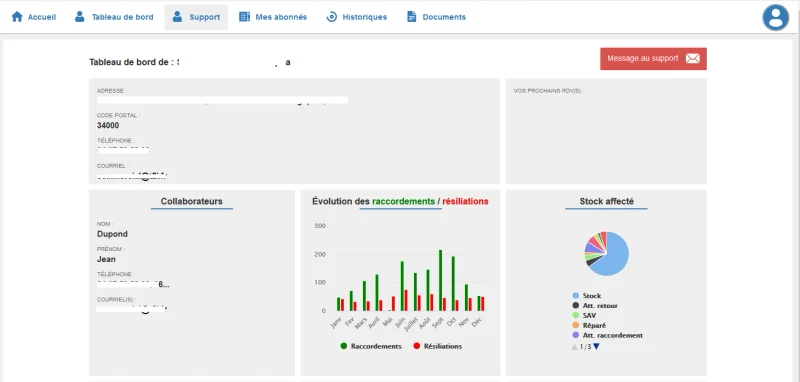Click the Collaborateurs heading
This screenshot has height=382, width=800.
pos(192,201)
